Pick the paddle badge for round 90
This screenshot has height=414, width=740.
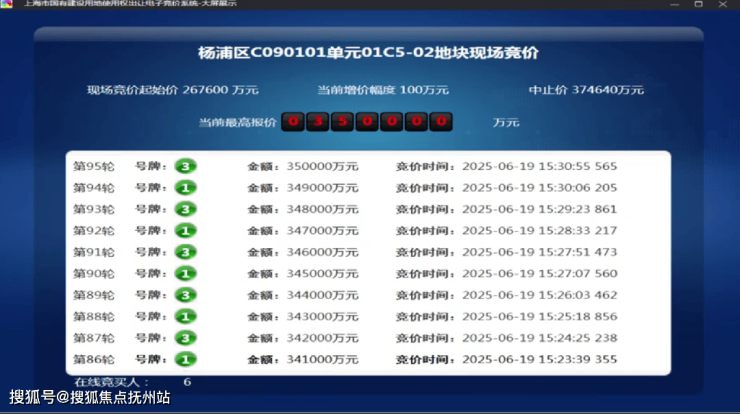(185, 273)
